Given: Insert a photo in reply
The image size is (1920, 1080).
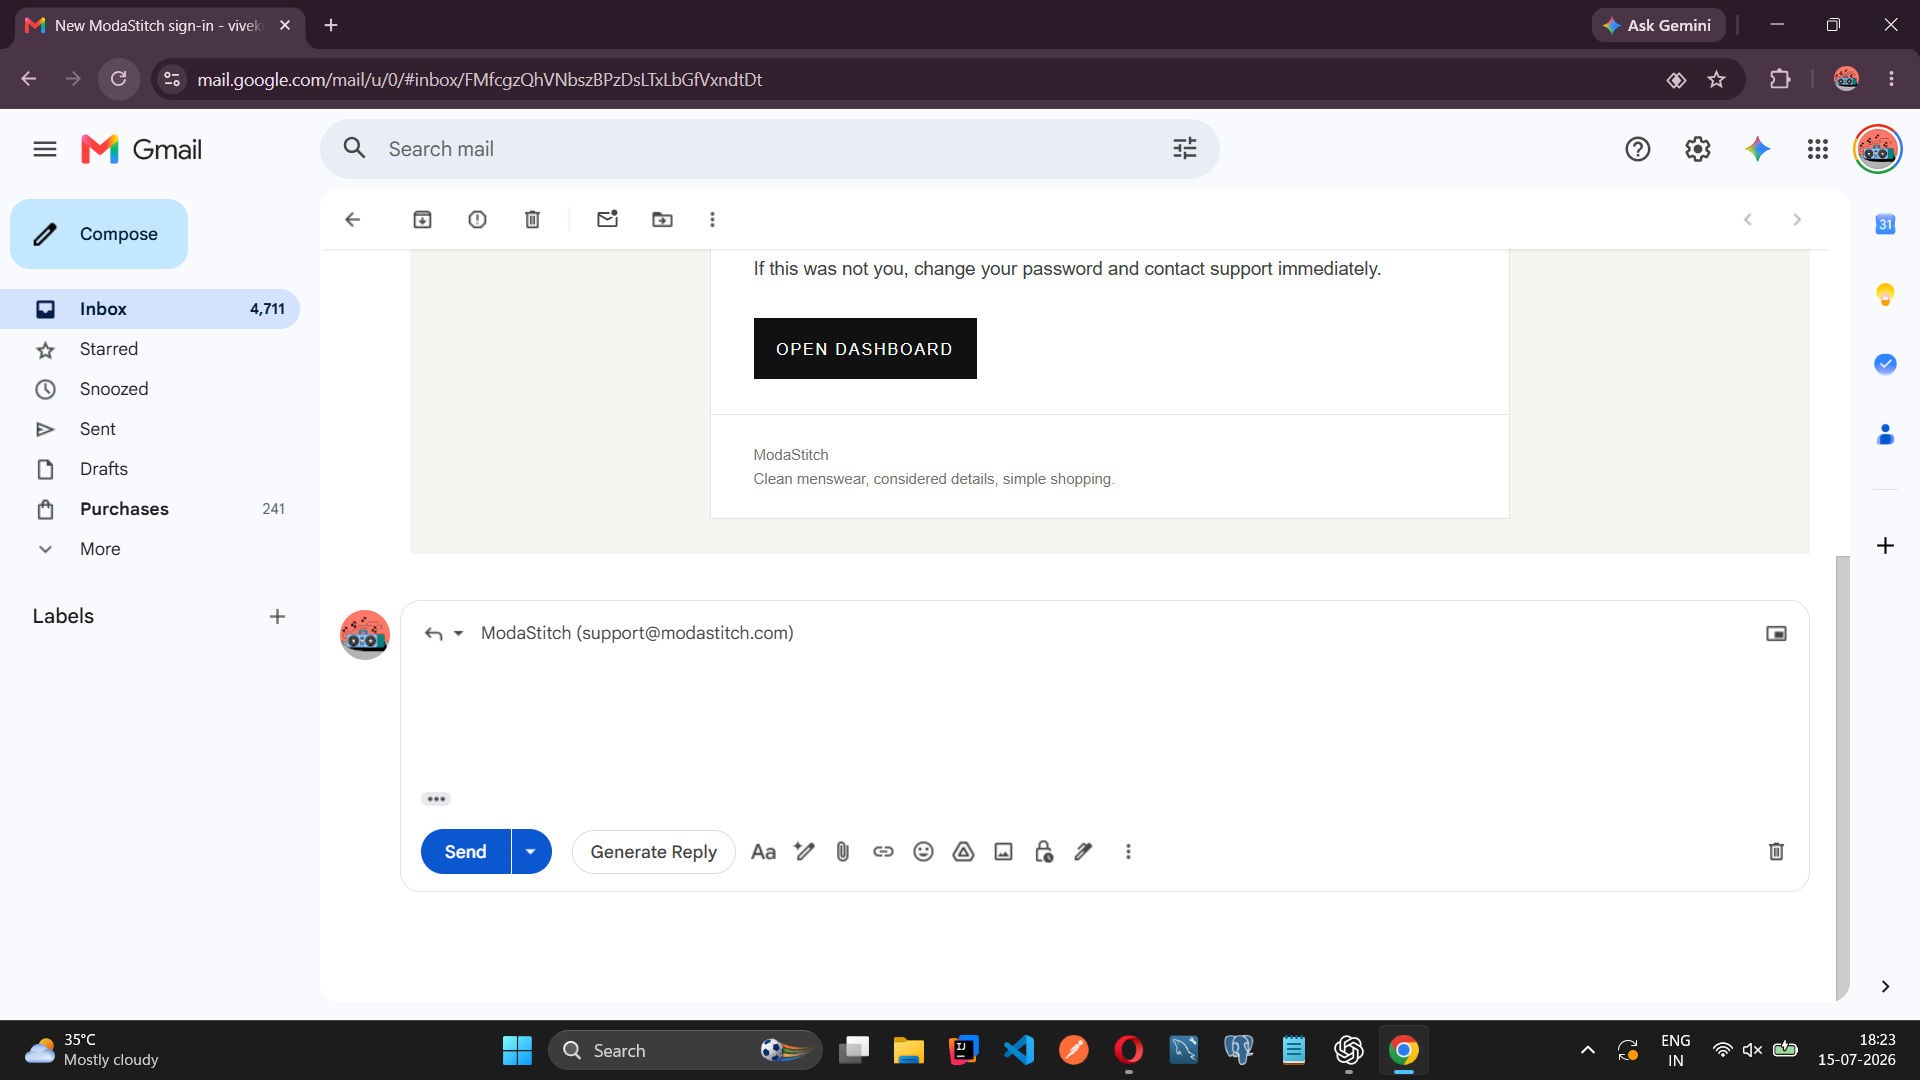Looking at the screenshot, I should pyautogui.click(x=1003, y=852).
